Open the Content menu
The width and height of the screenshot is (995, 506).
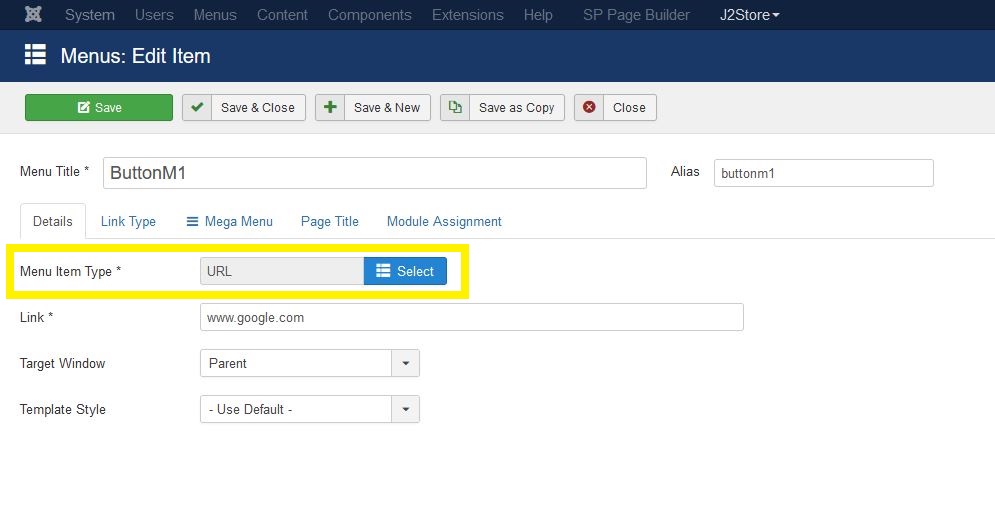pyautogui.click(x=282, y=15)
